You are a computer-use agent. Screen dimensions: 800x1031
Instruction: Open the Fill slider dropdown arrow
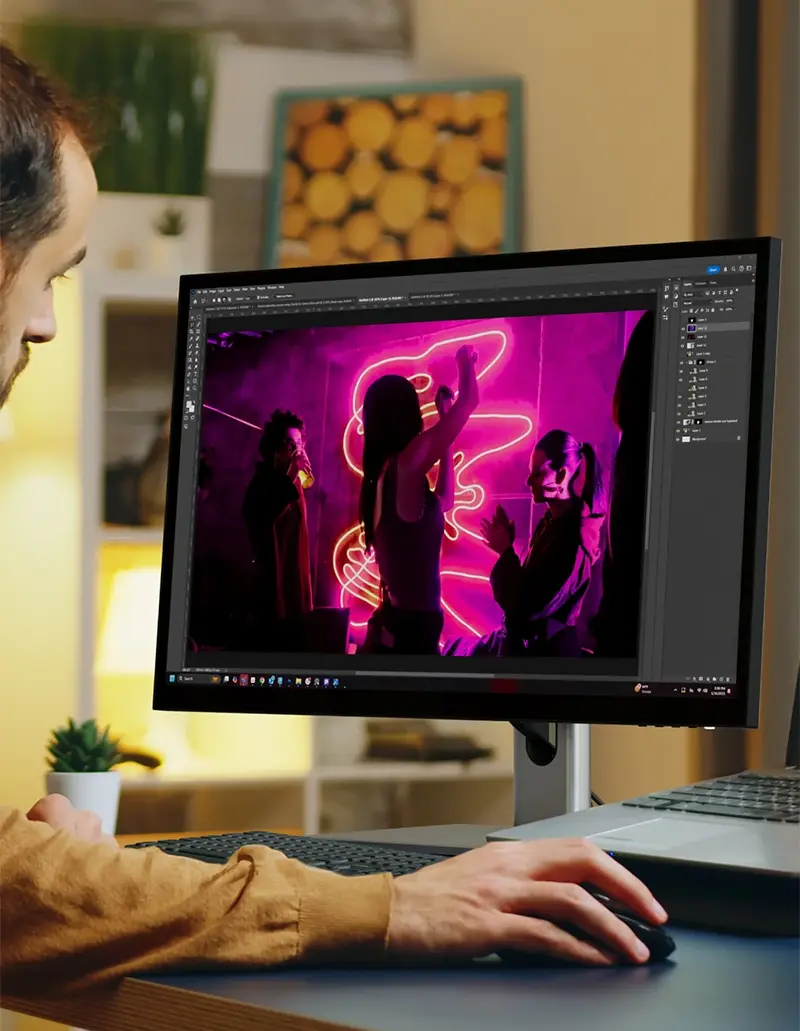[x=735, y=309]
